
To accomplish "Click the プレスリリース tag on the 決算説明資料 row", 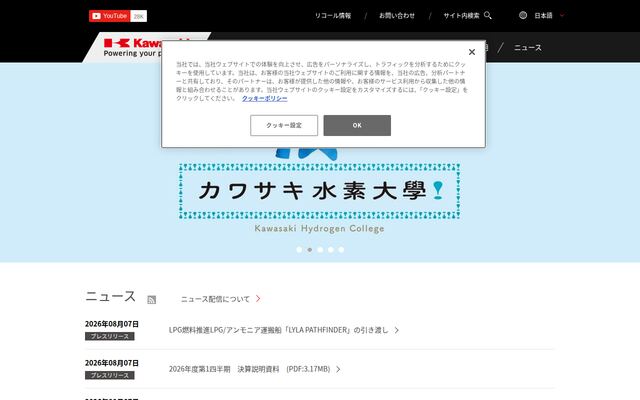I will pos(109,375).
